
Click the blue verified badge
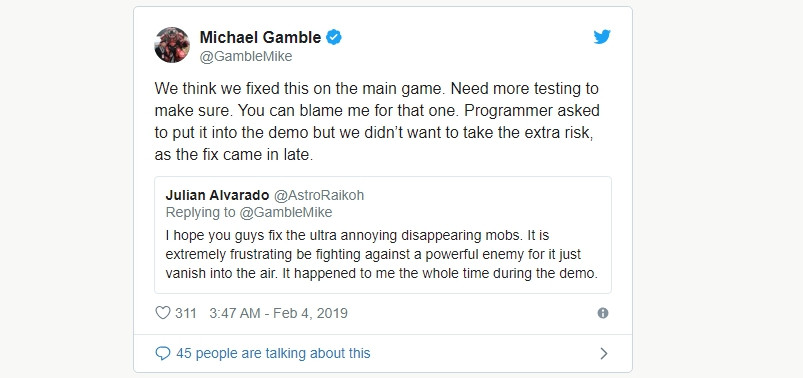click(x=334, y=37)
